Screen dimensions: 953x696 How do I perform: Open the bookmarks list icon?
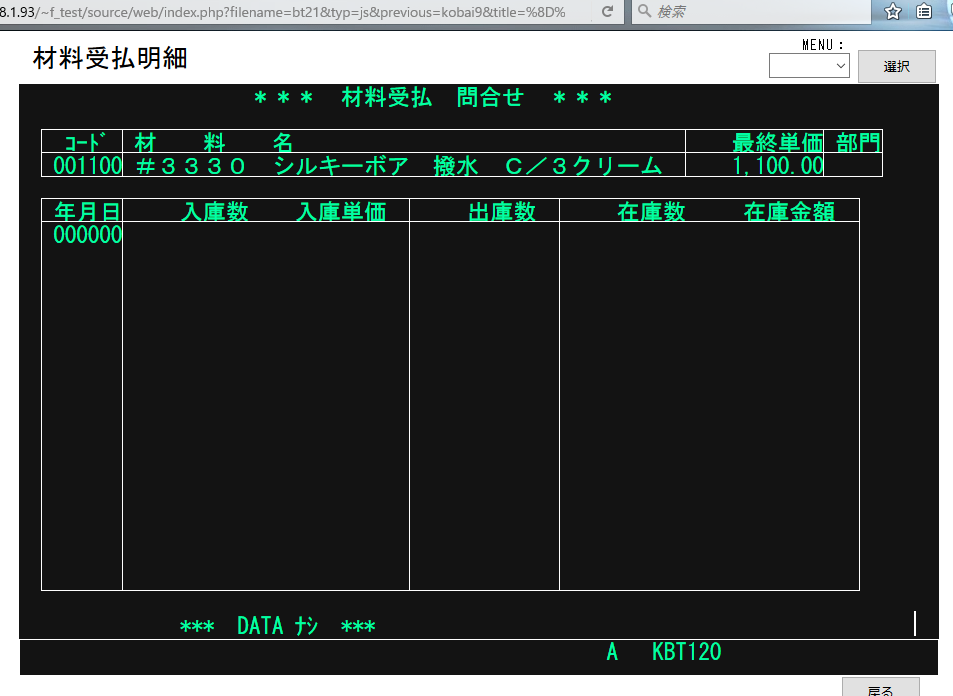[x=925, y=12]
